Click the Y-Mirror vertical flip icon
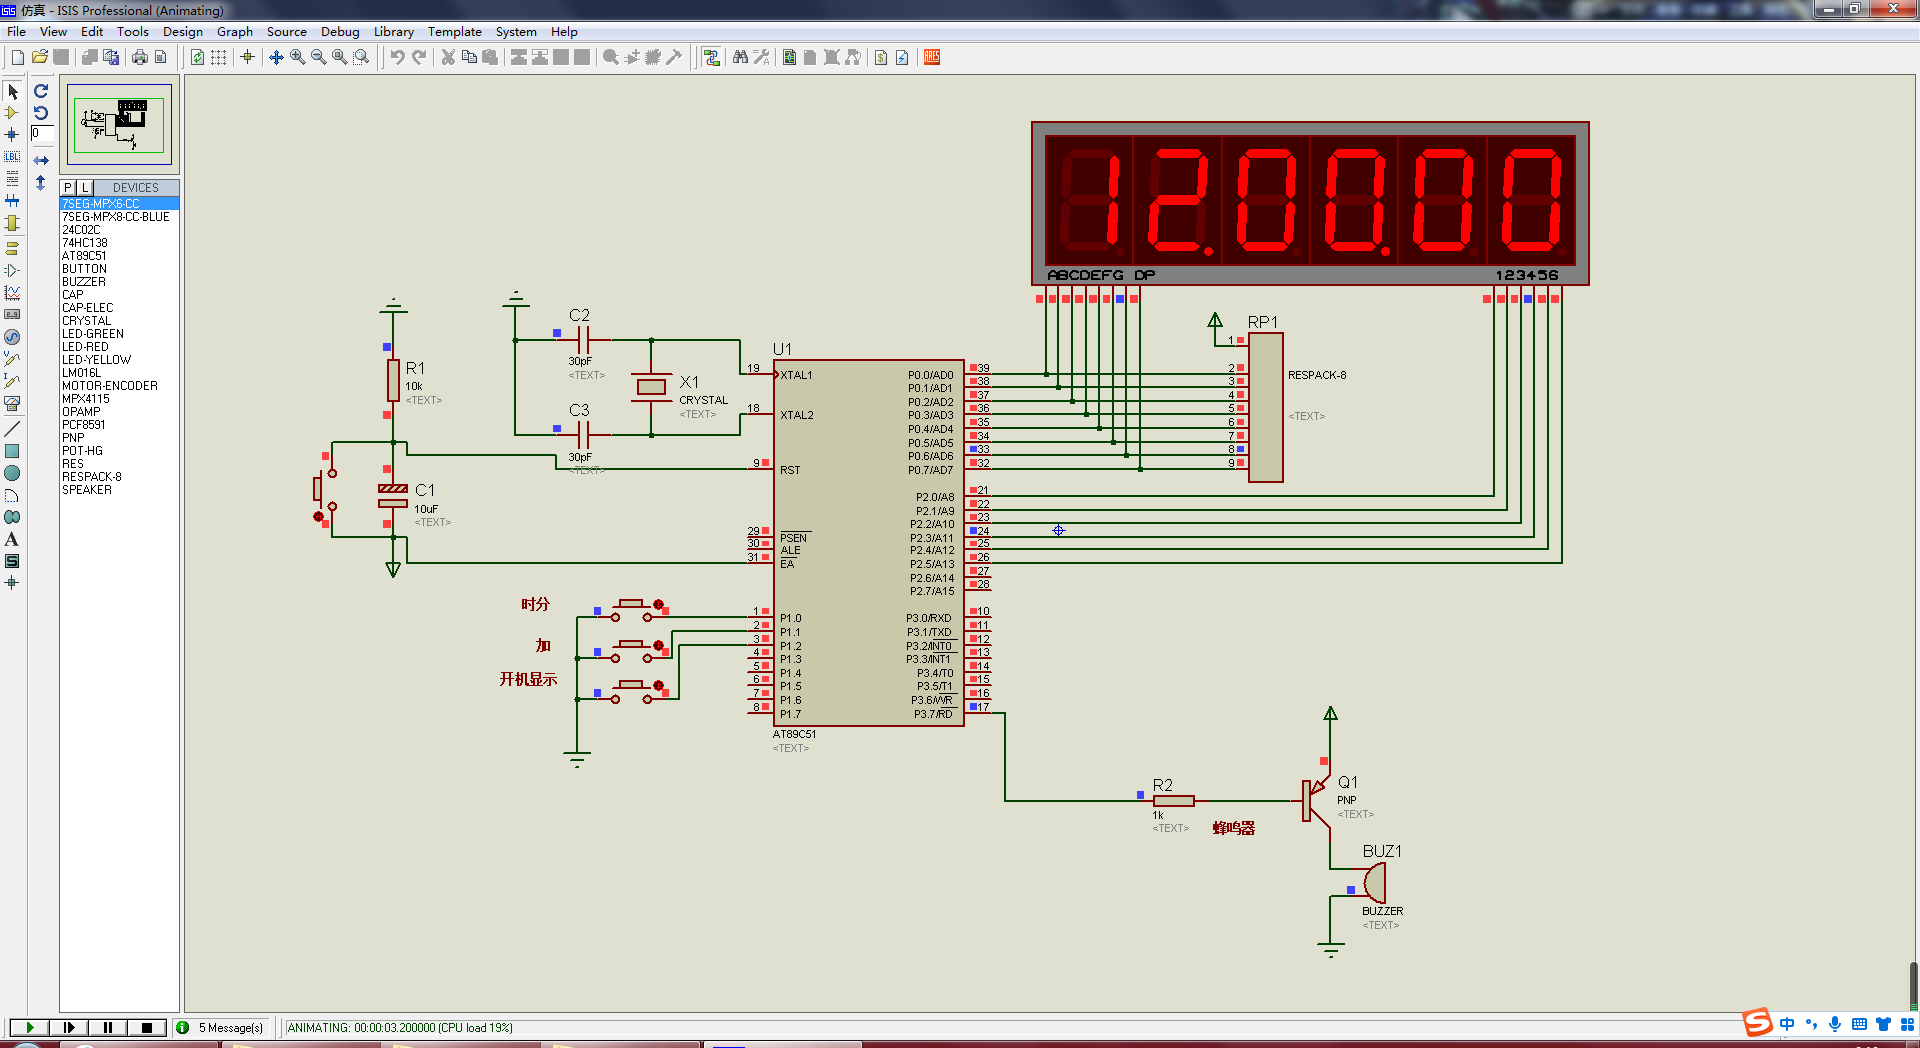 click(x=41, y=183)
